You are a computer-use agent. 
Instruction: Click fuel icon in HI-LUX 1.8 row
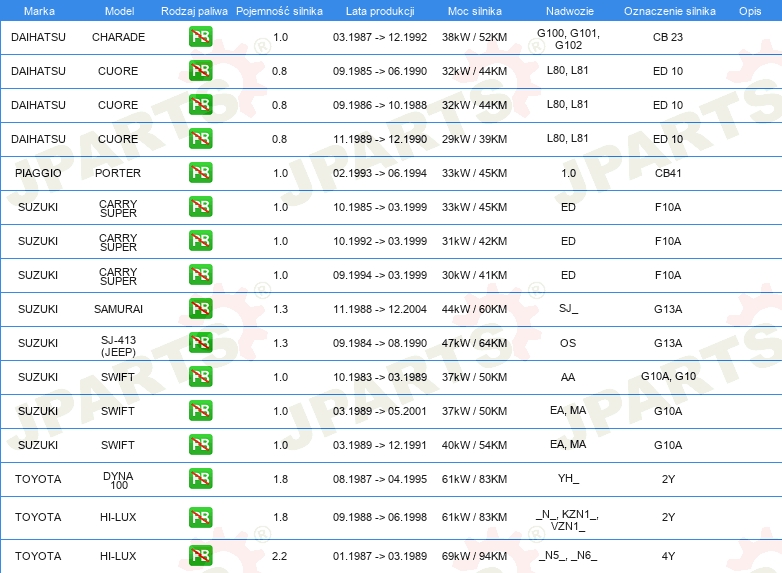click(x=200, y=517)
